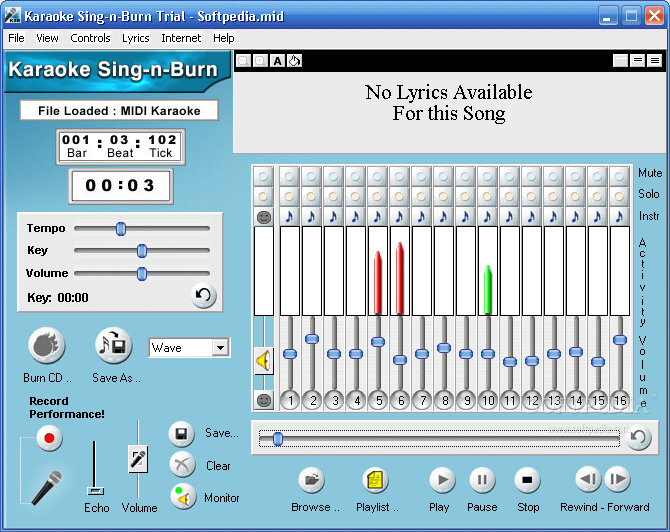670x532 pixels.
Task: Click the Play button
Action: [x=442, y=480]
